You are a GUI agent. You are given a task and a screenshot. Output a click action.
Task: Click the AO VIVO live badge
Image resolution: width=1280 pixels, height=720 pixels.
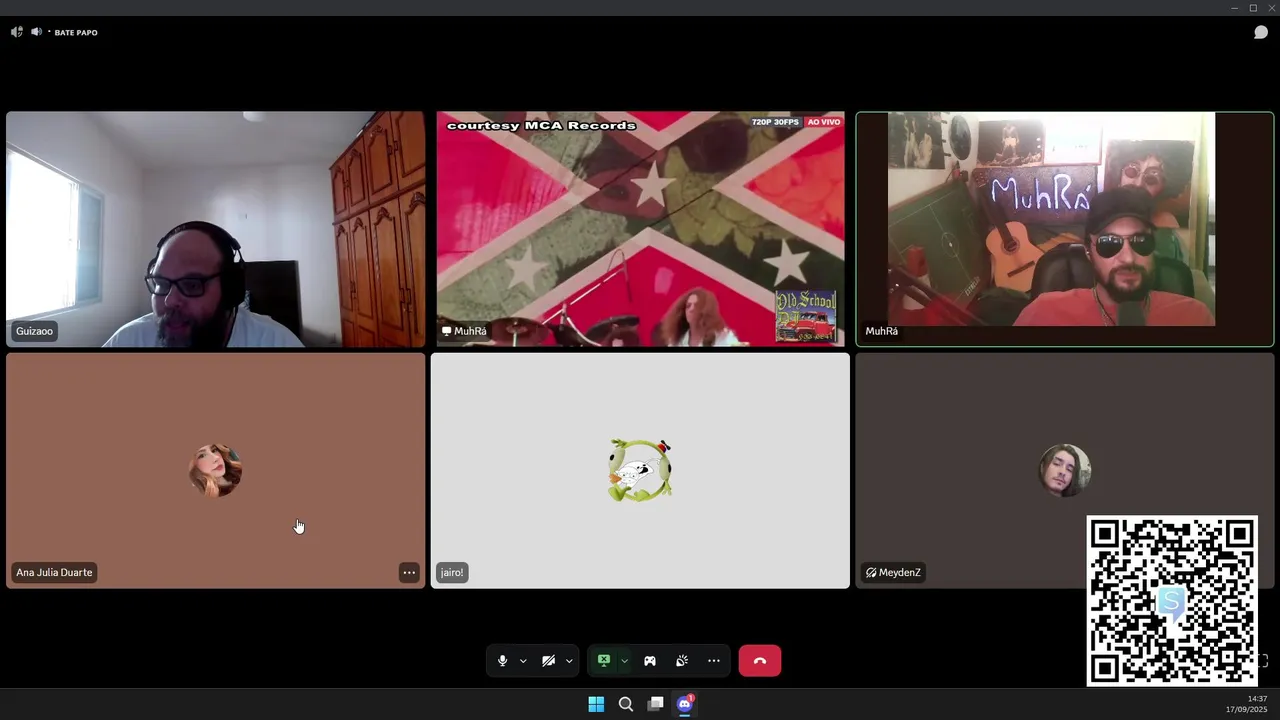pos(824,122)
